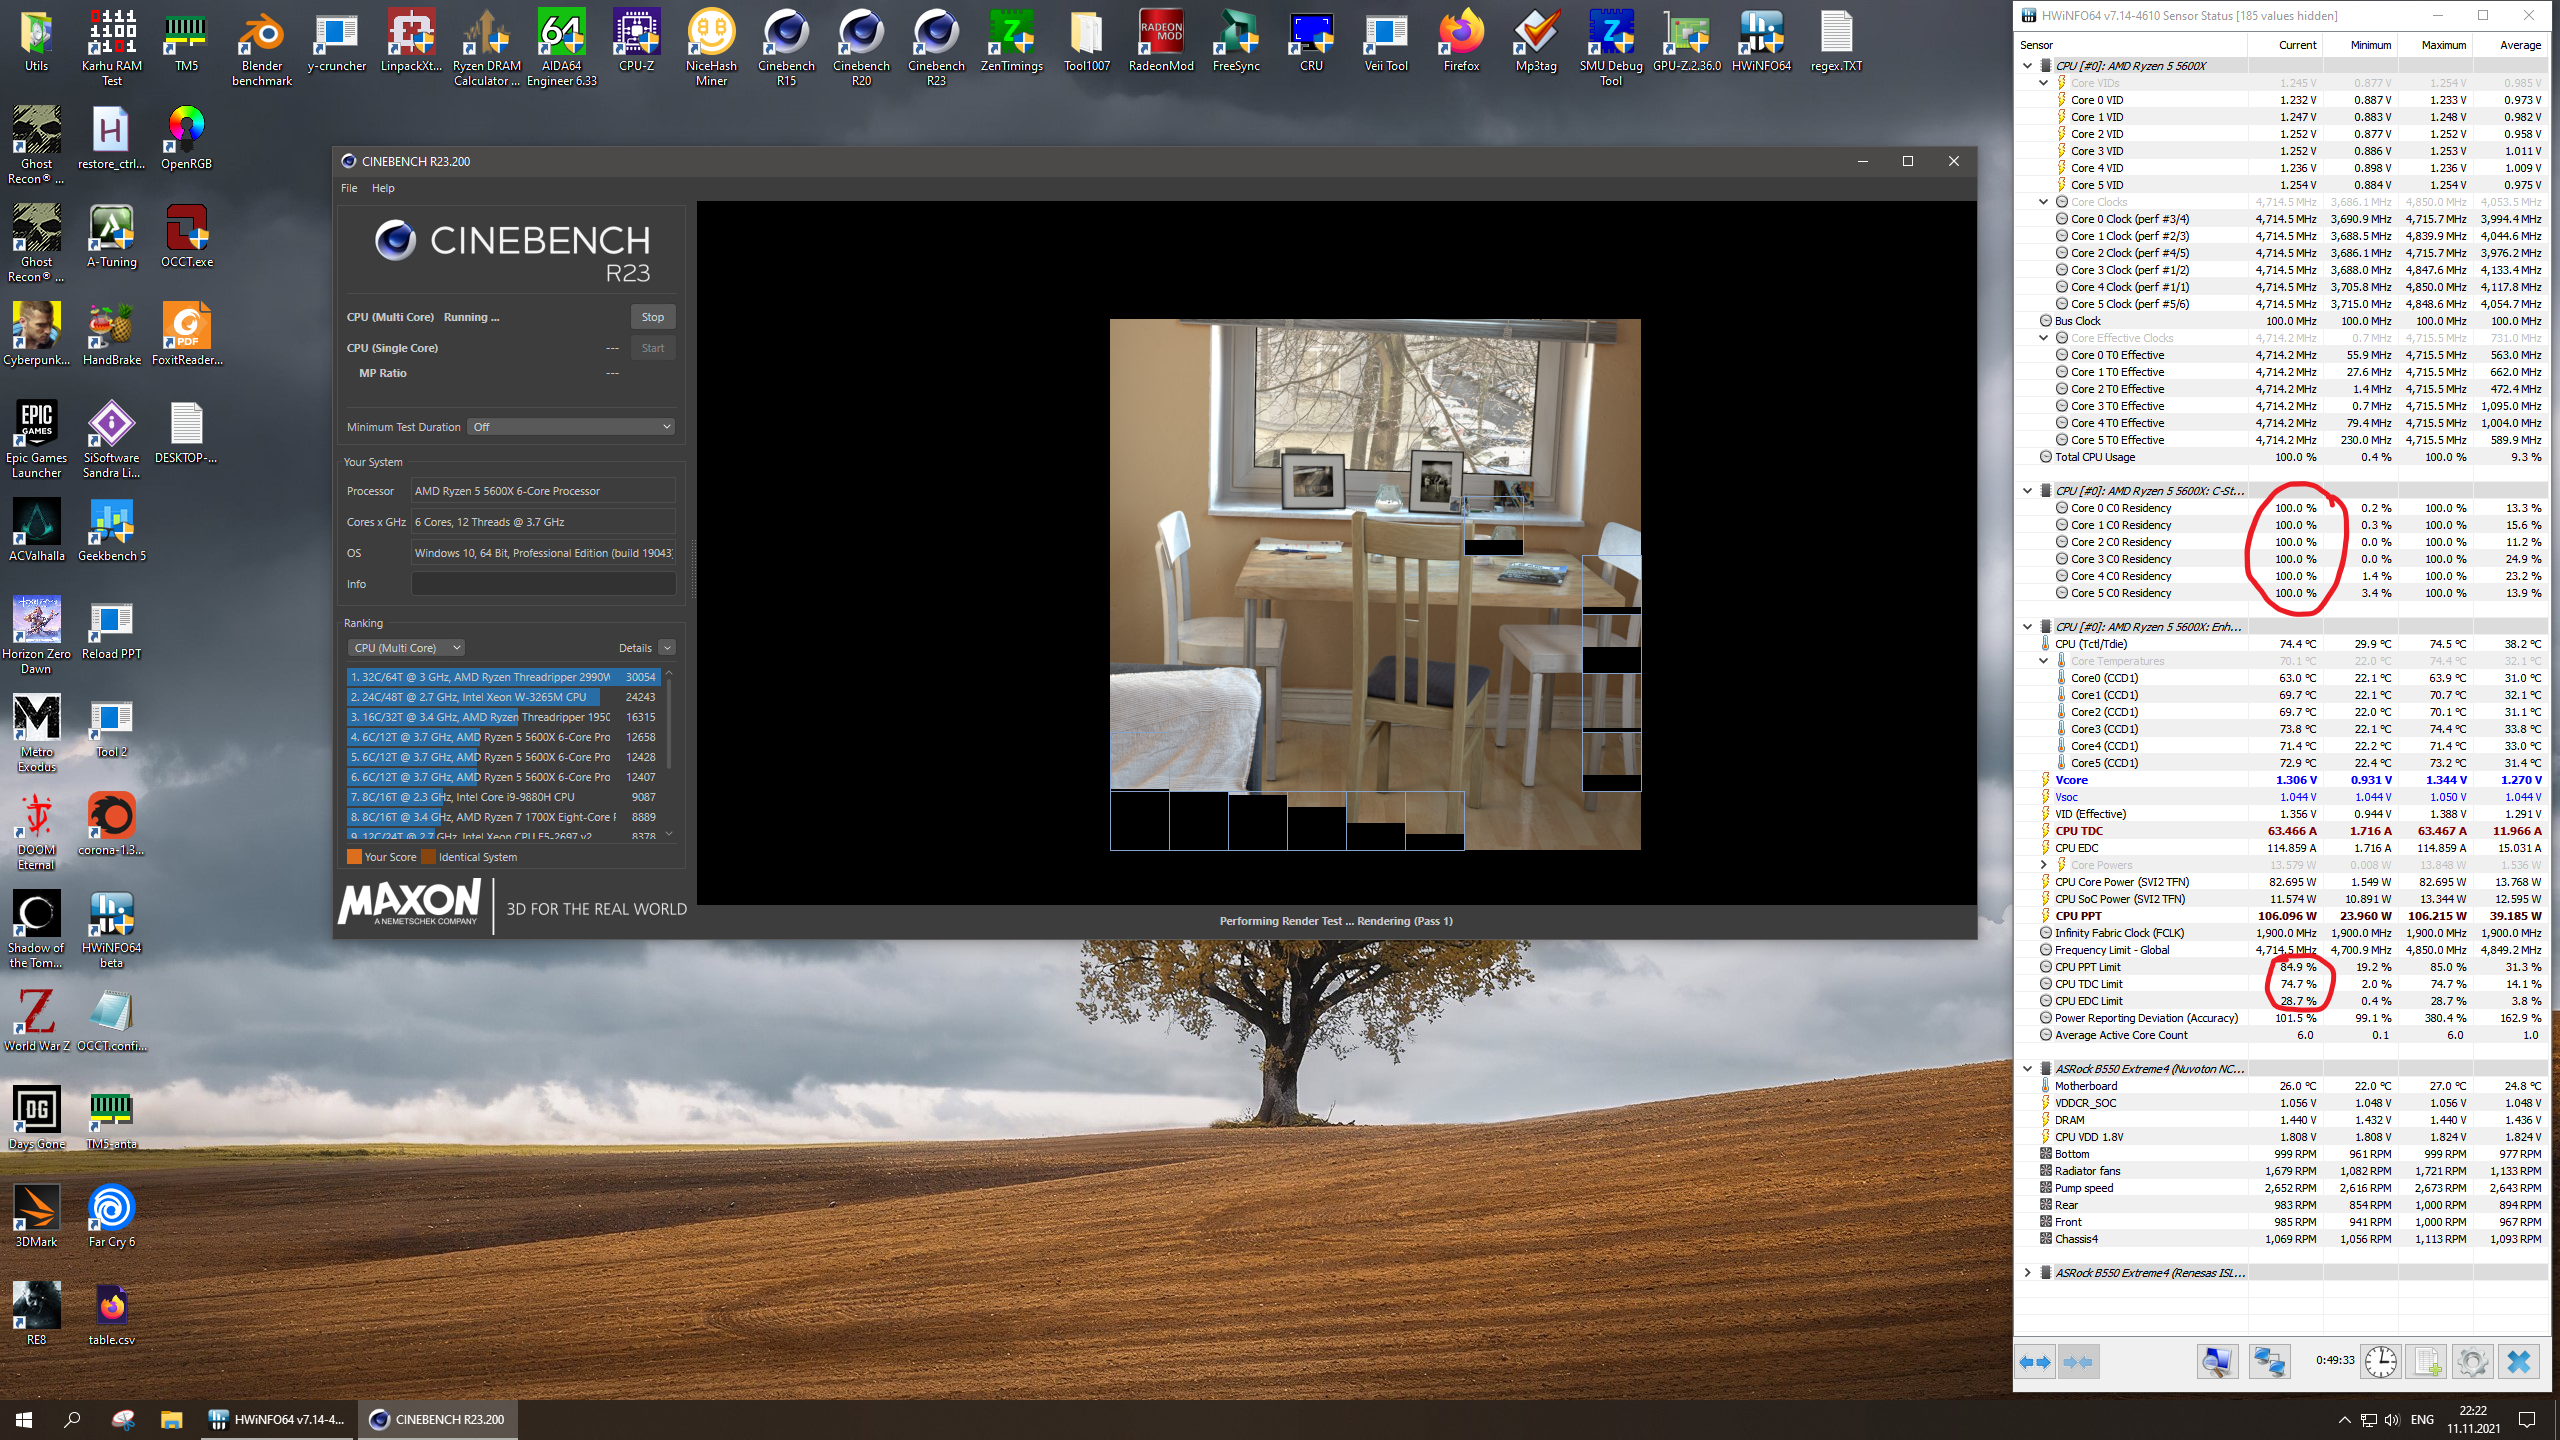This screenshot has height=1440, width=2560.
Task: Open Cinebench File menu
Action: click(349, 188)
